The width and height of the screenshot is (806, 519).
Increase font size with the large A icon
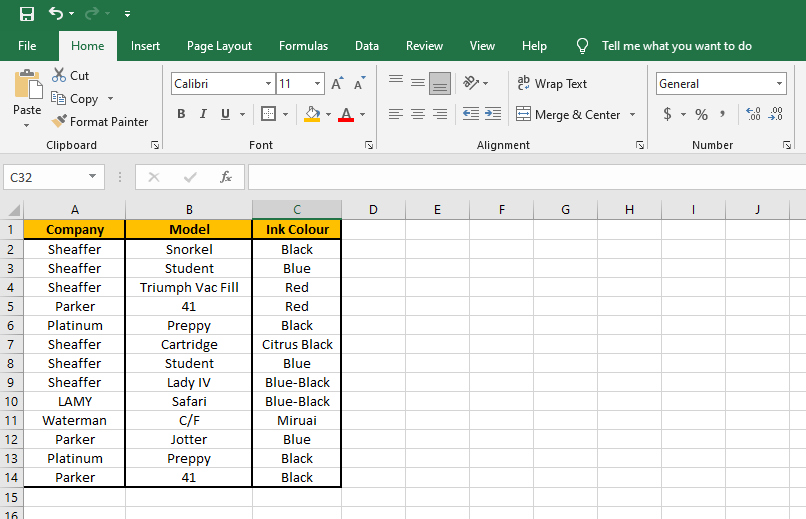(337, 83)
